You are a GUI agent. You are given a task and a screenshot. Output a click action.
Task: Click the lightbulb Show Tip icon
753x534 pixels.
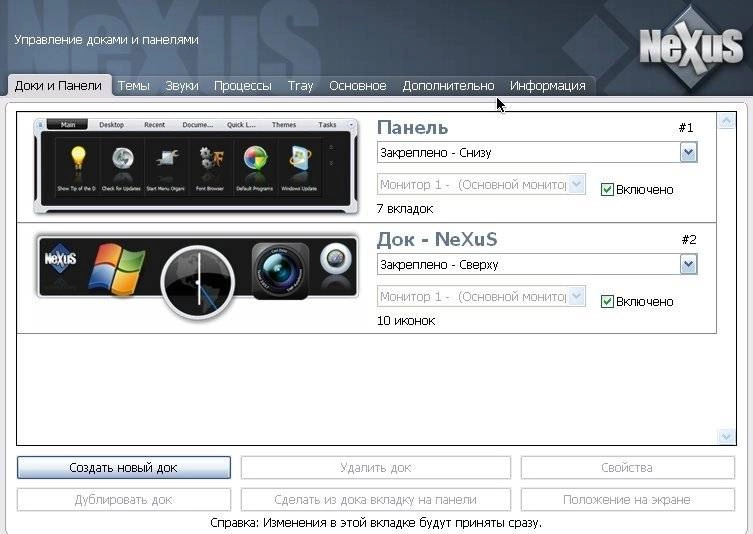pos(77,158)
